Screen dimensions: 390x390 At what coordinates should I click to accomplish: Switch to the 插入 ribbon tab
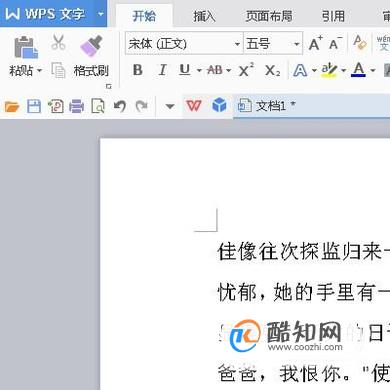tap(204, 16)
